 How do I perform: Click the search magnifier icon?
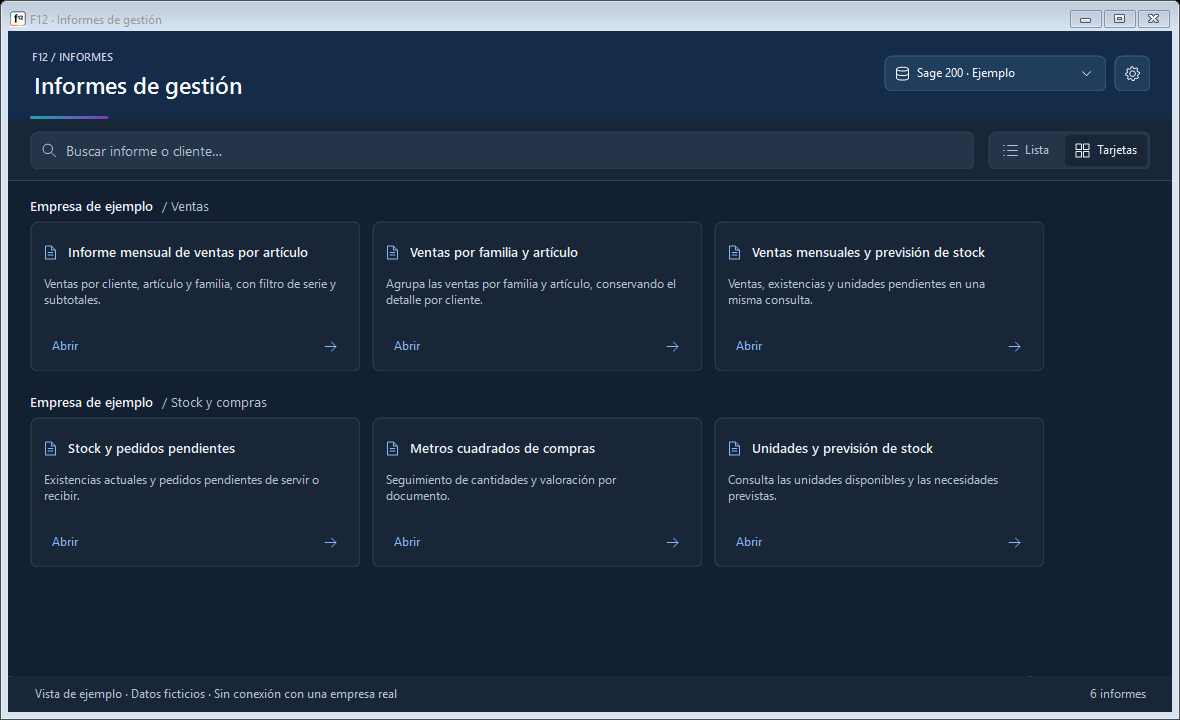(x=49, y=150)
